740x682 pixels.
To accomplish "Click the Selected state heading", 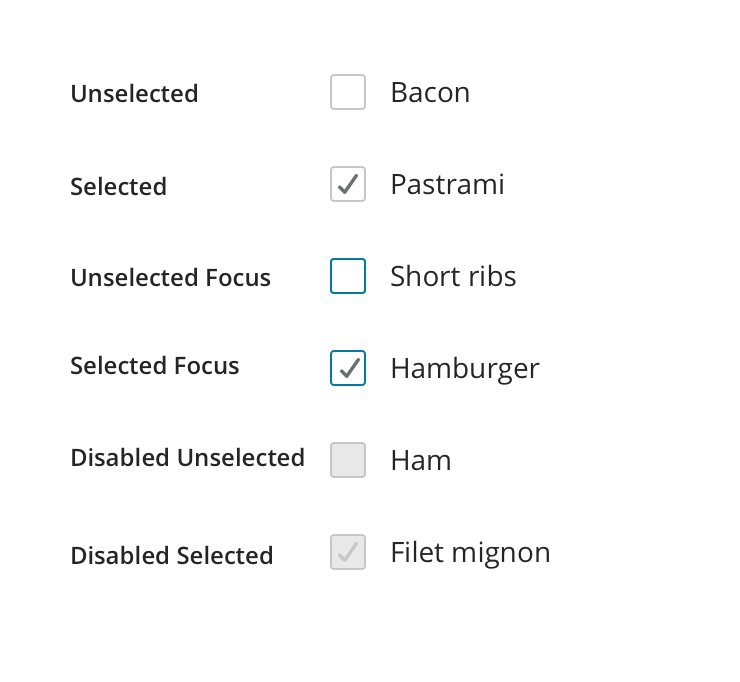I will coord(118,186).
